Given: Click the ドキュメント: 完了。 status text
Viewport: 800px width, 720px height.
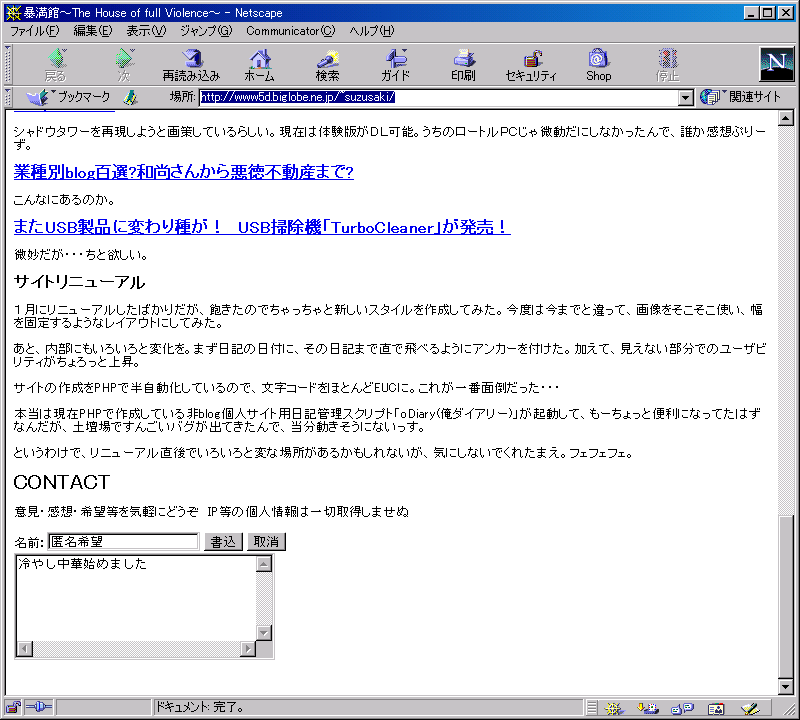Looking at the screenshot, I should 200,707.
